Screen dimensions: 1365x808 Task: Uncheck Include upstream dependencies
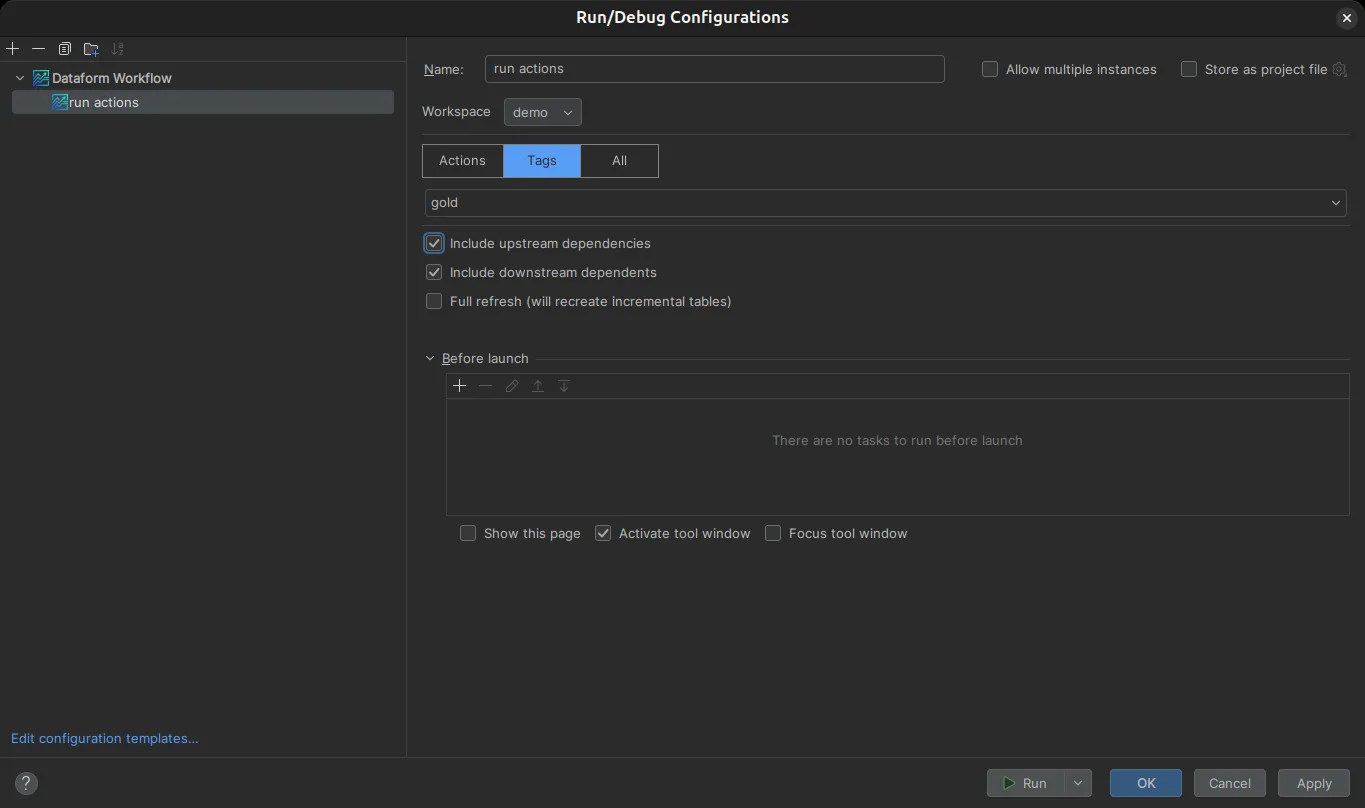pos(434,243)
